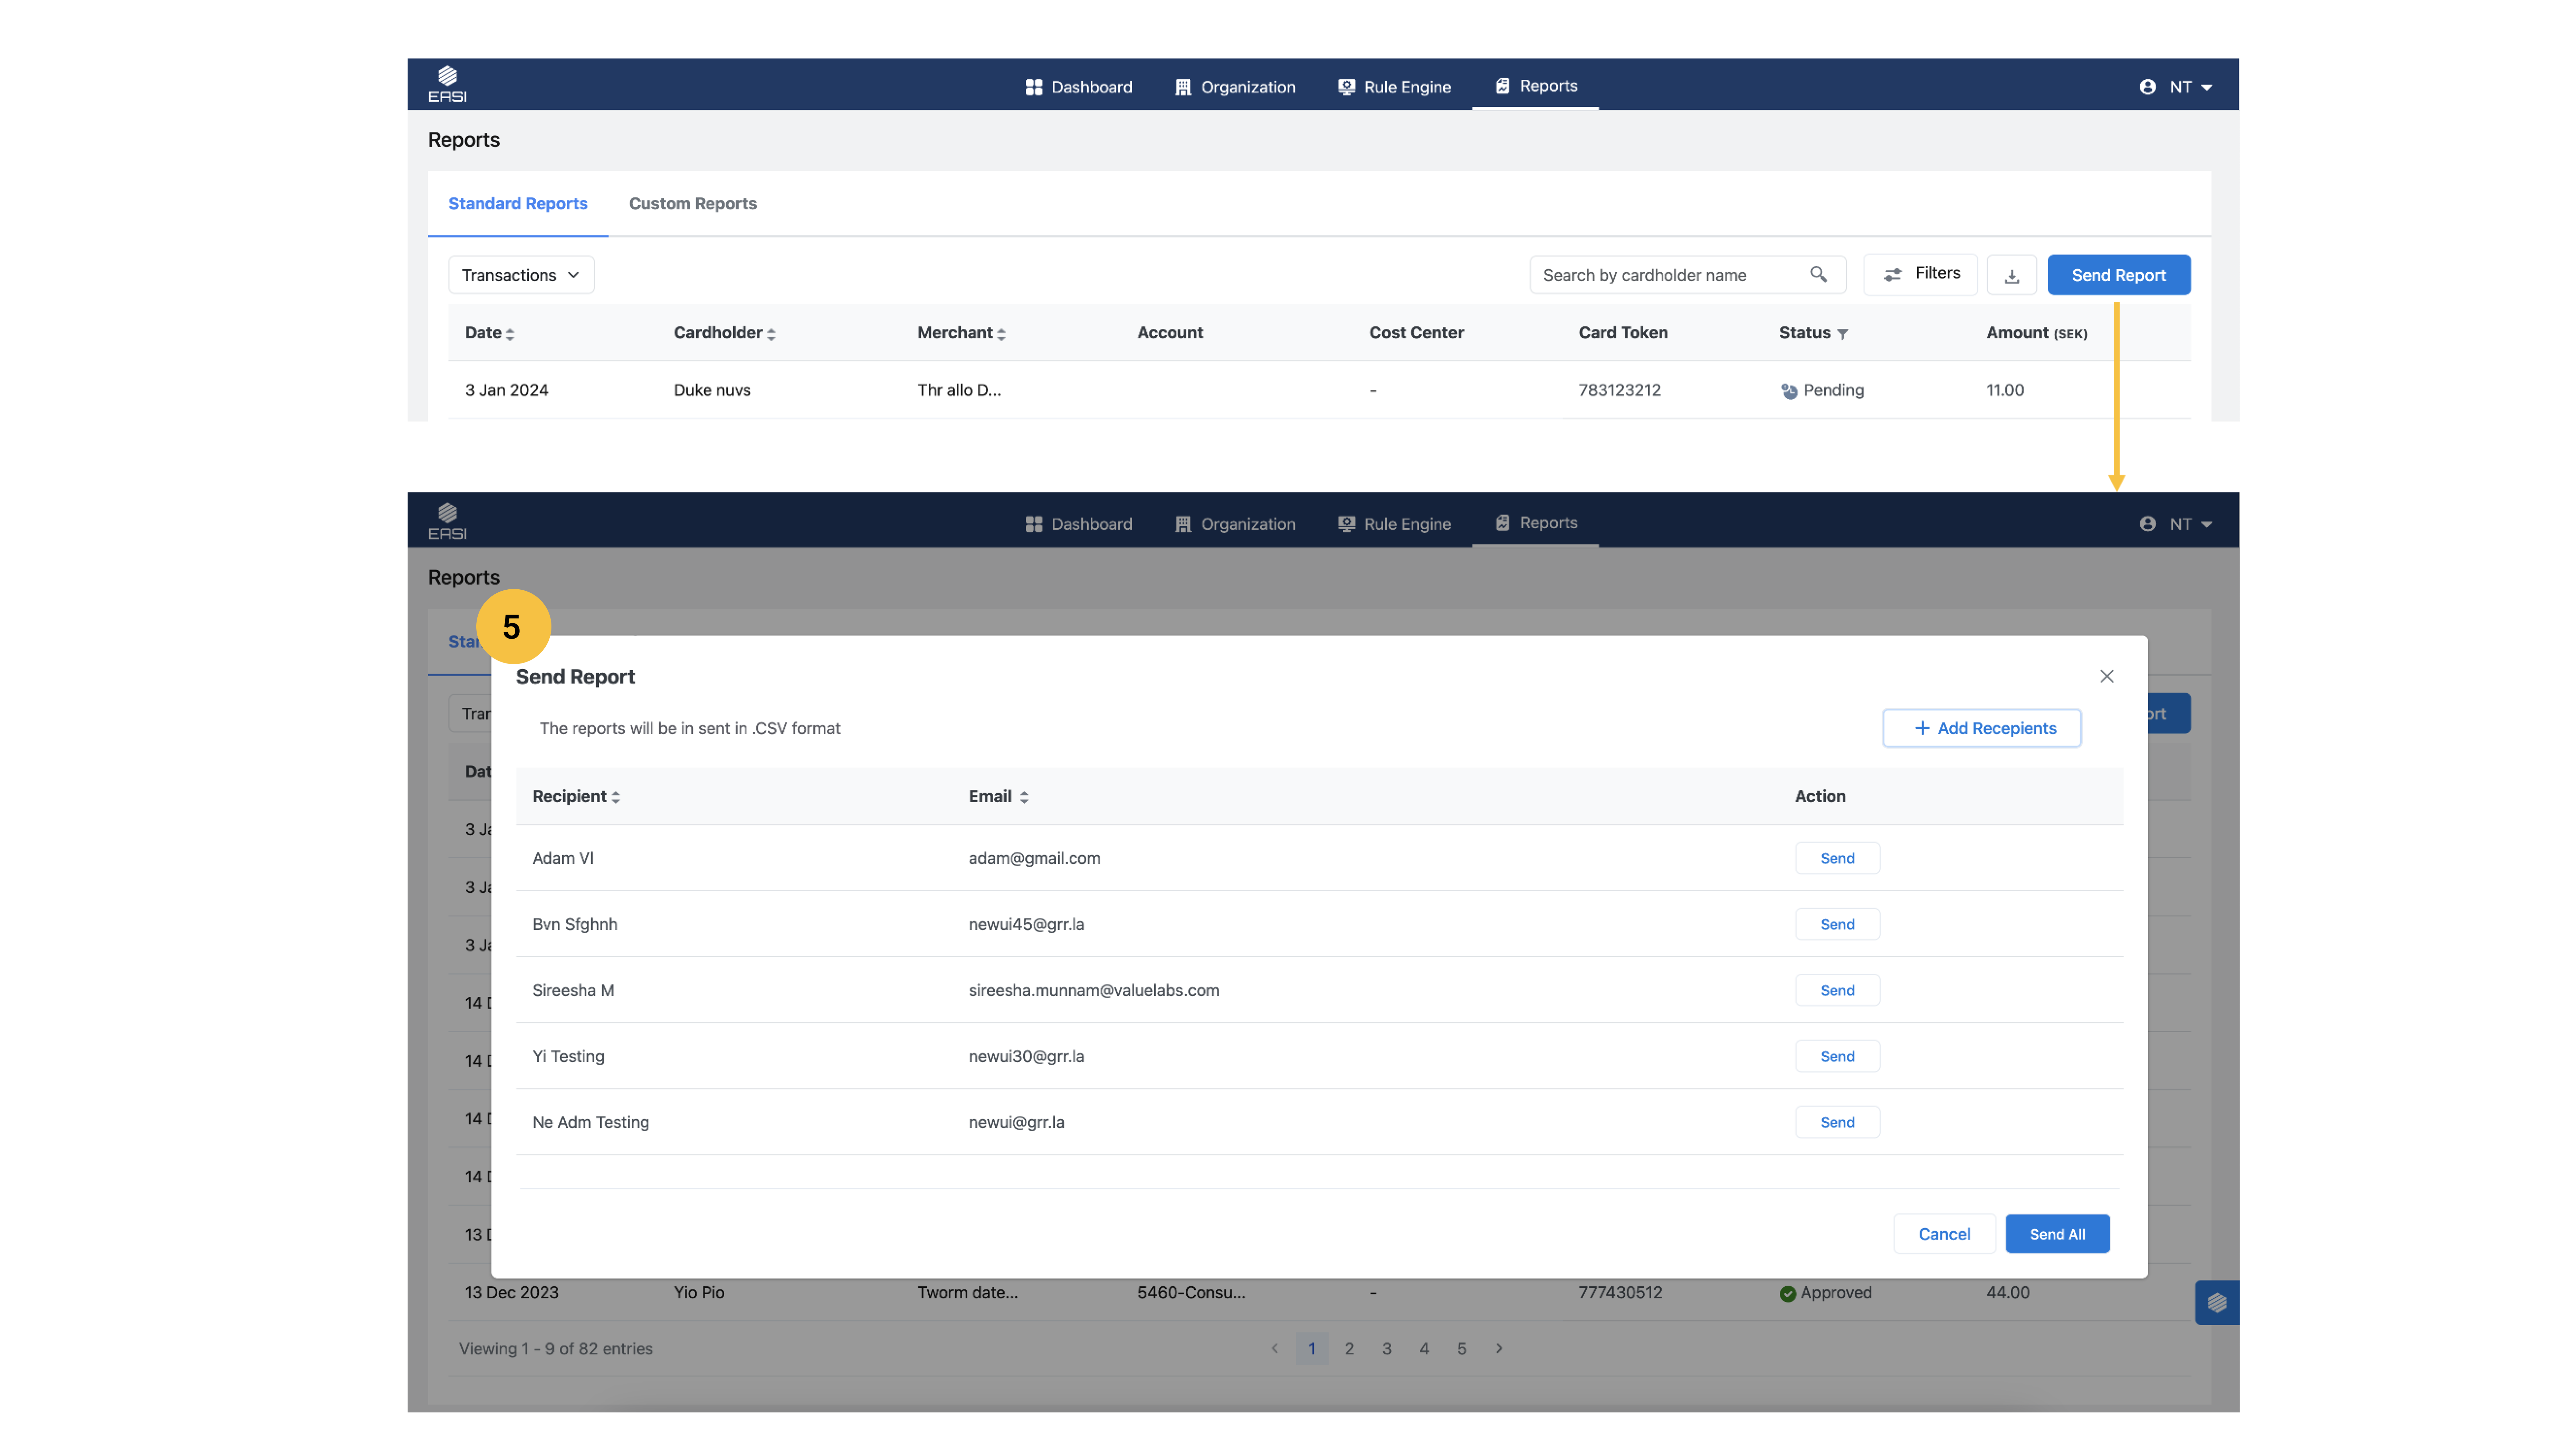The height and width of the screenshot is (1449, 2576).
Task: Sort by the Date column arrows
Action: [x=510, y=334]
